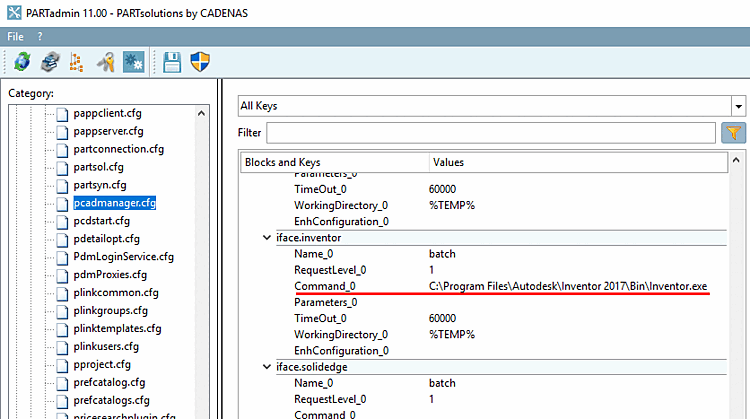Select pappclient.cfg in the category tree
Viewport: 750px width, 419px height.
(x=108, y=113)
